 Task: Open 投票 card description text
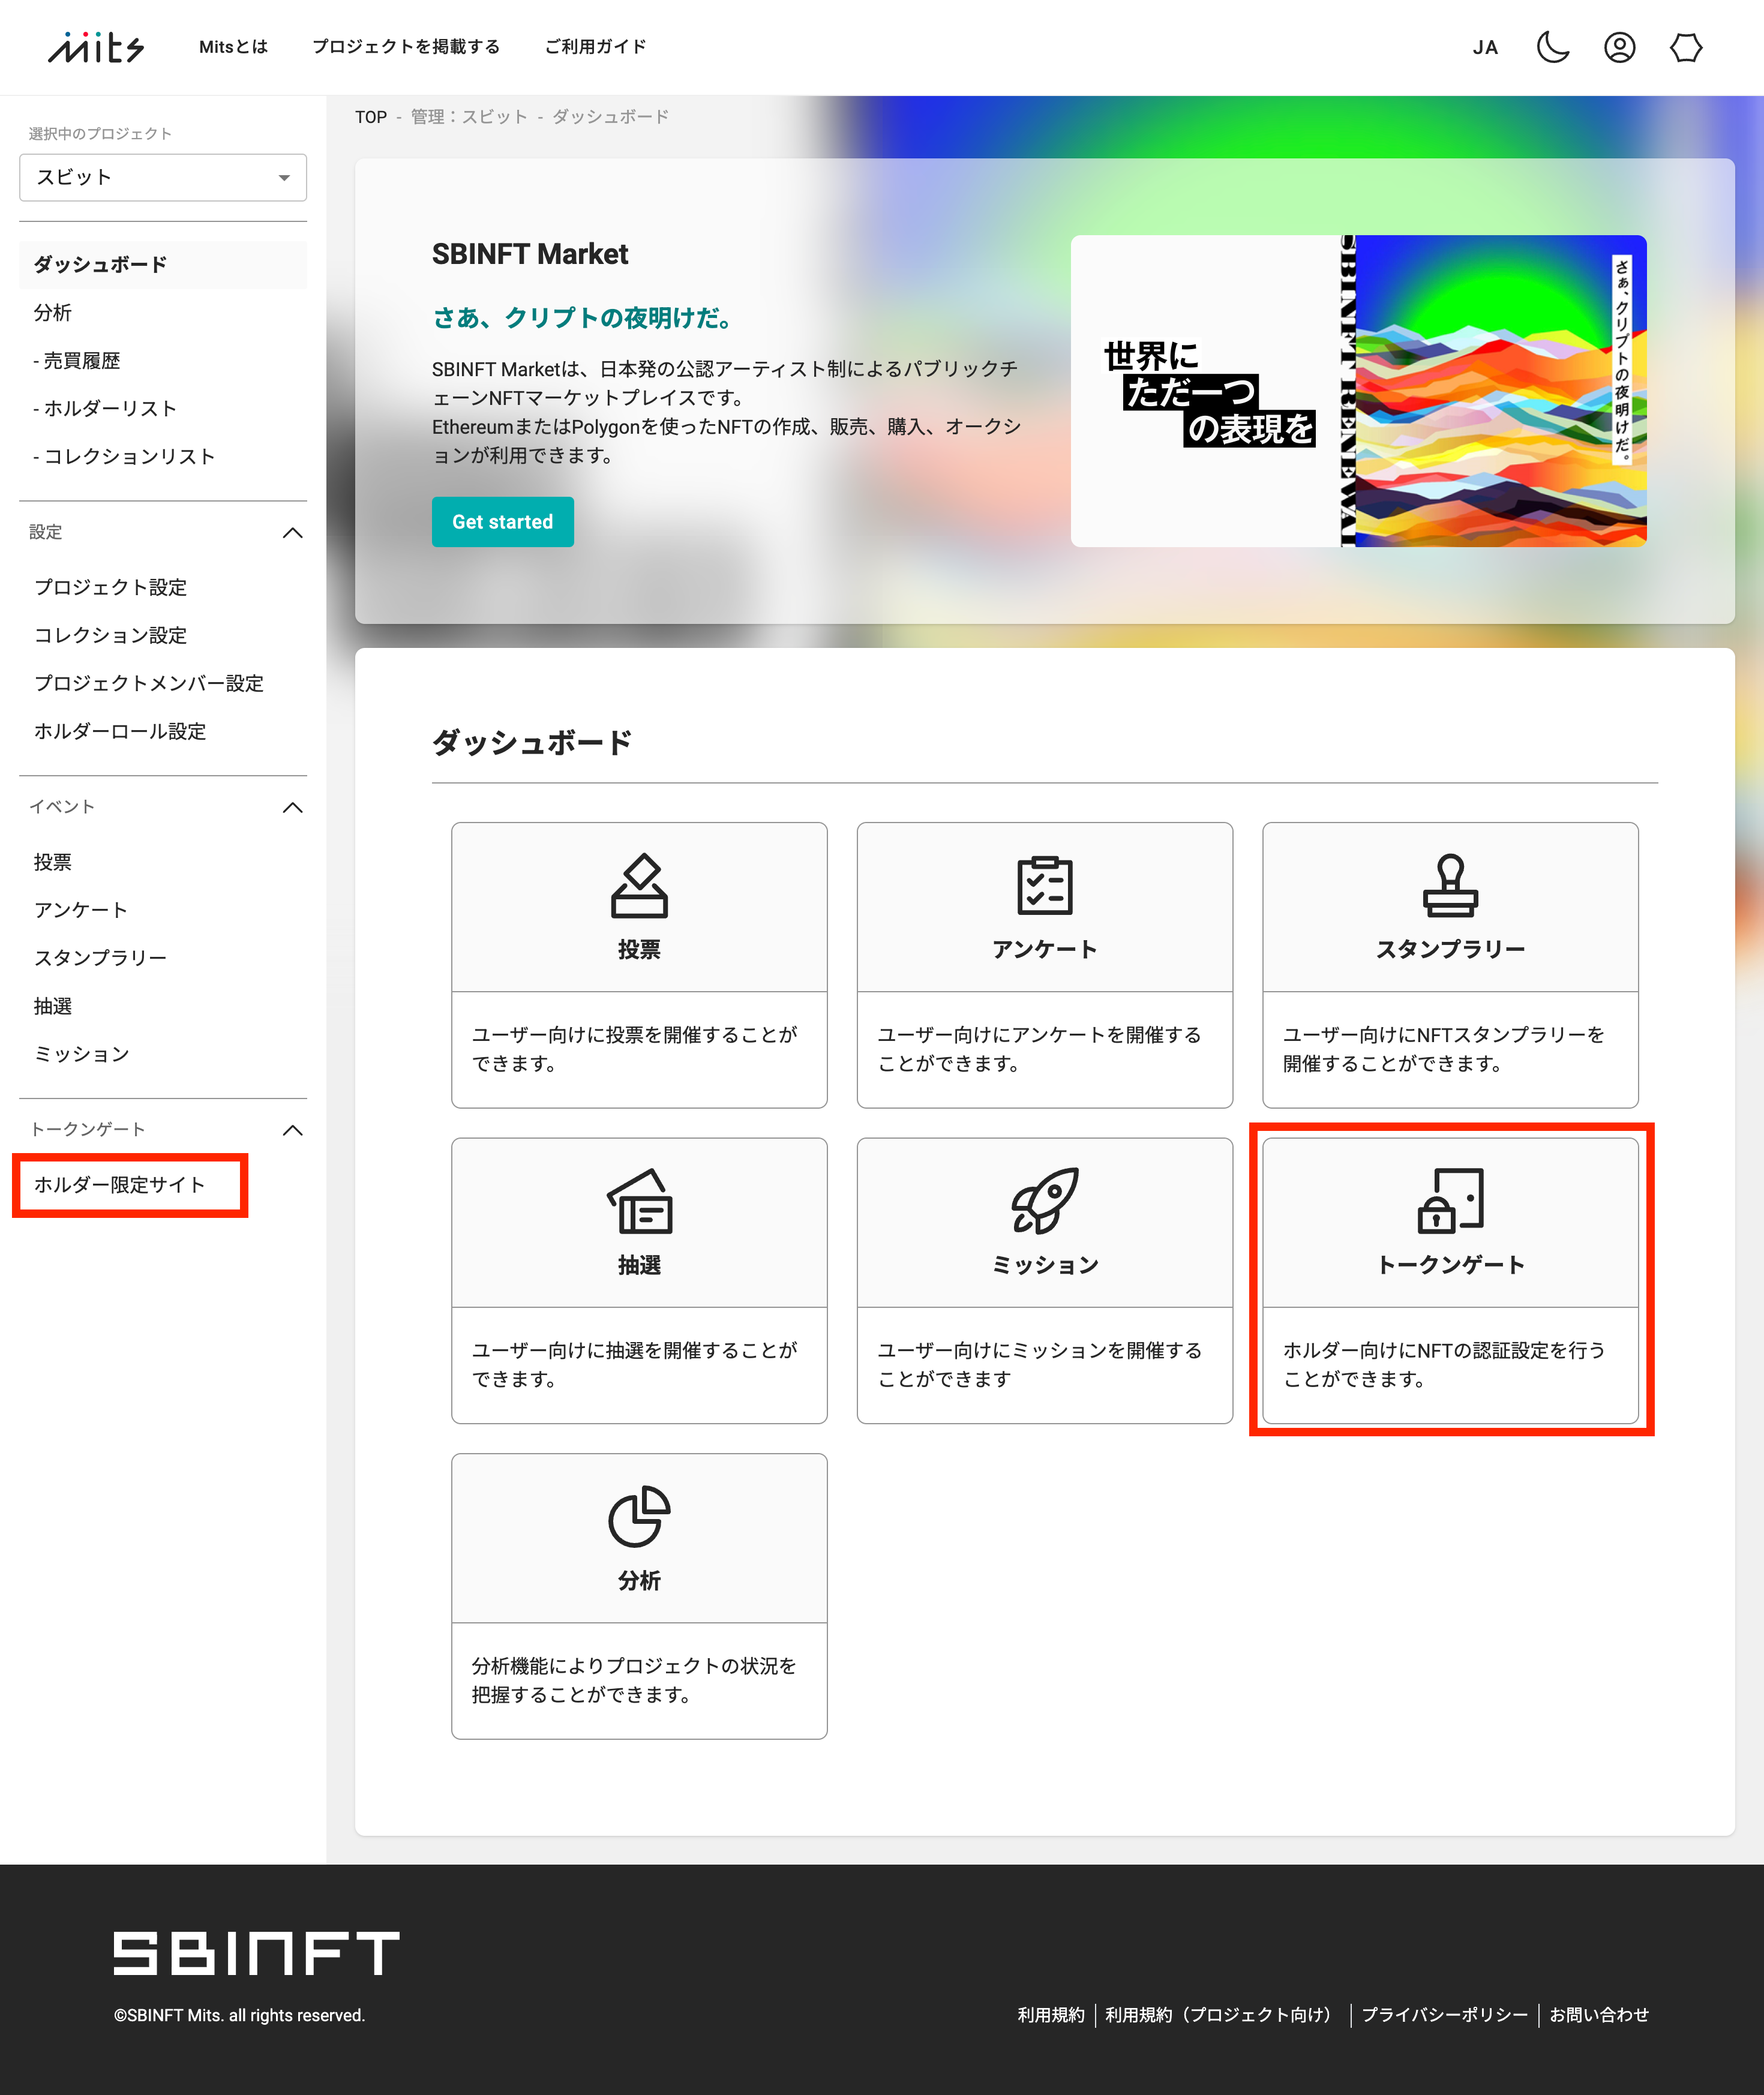(635, 1050)
